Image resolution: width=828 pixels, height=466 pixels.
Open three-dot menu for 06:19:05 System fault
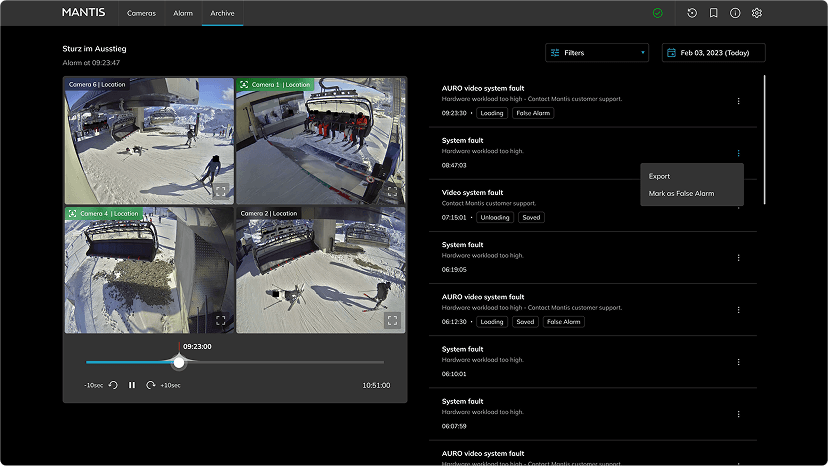pyautogui.click(x=738, y=257)
